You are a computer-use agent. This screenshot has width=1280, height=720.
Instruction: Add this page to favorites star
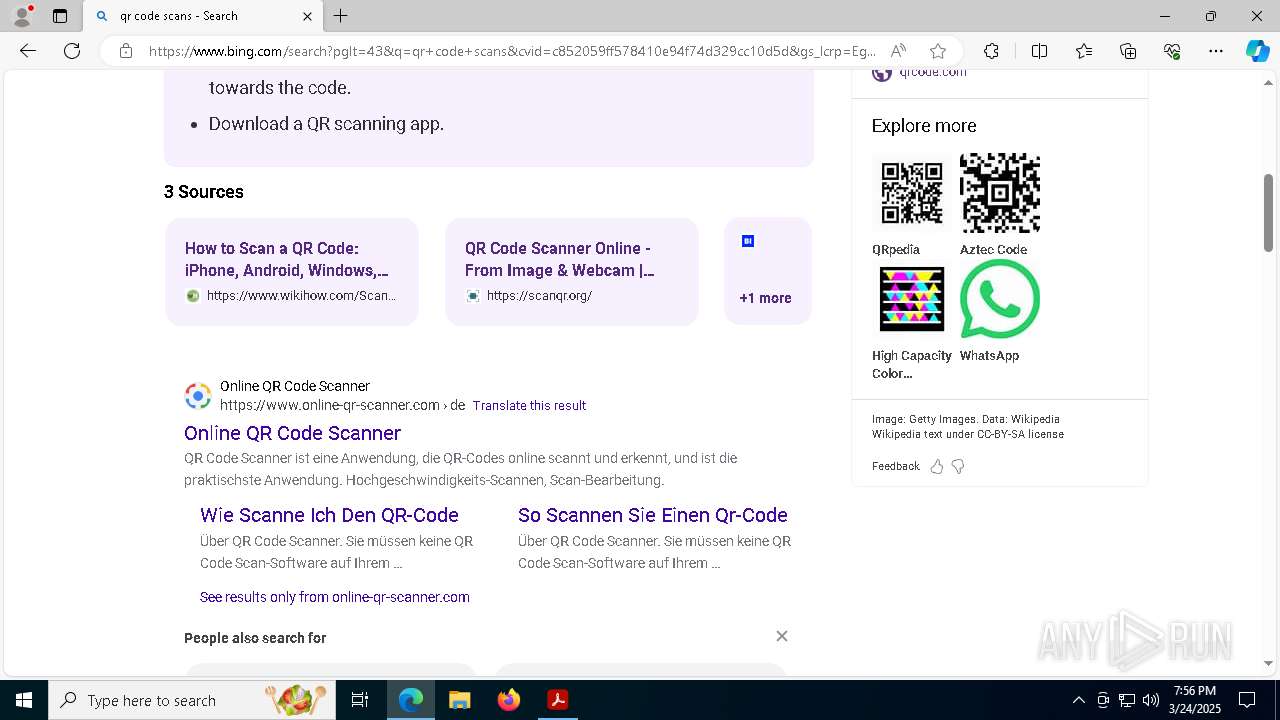[x=937, y=51]
